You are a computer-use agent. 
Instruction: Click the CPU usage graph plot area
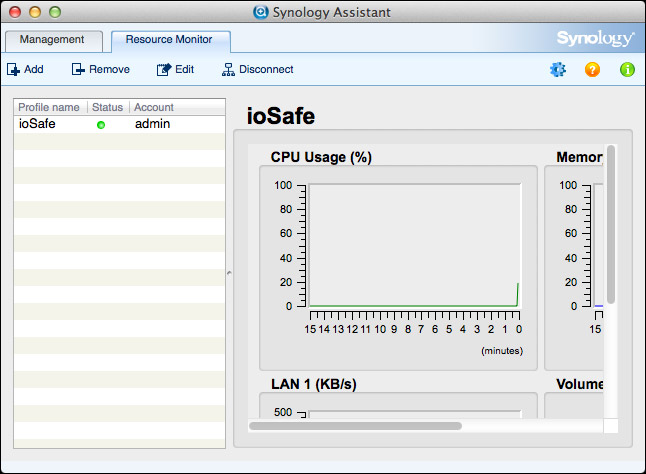[415, 245]
